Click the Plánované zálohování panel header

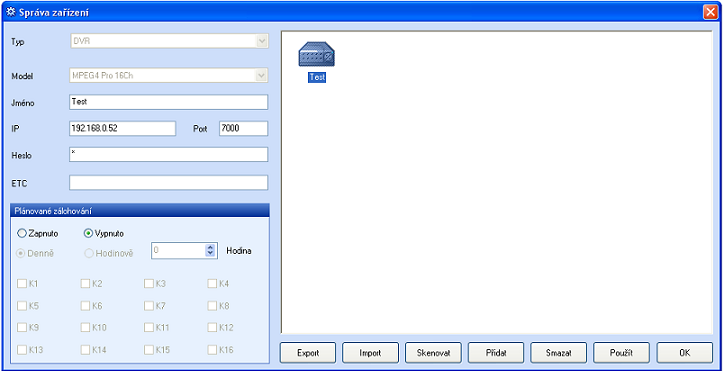[139, 210]
